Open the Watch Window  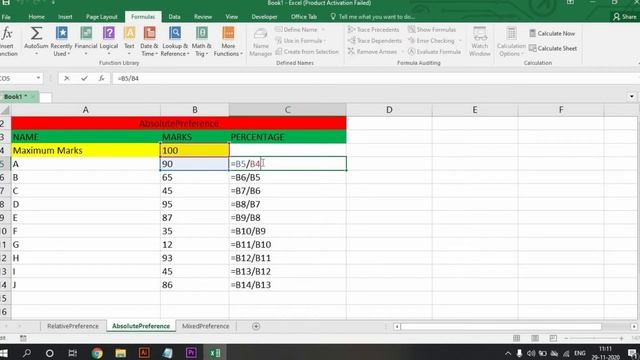tap(480, 41)
